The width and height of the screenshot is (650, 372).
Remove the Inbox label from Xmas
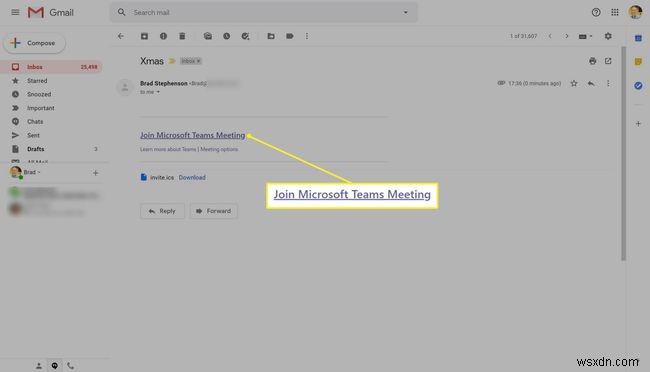click(199, 61)
